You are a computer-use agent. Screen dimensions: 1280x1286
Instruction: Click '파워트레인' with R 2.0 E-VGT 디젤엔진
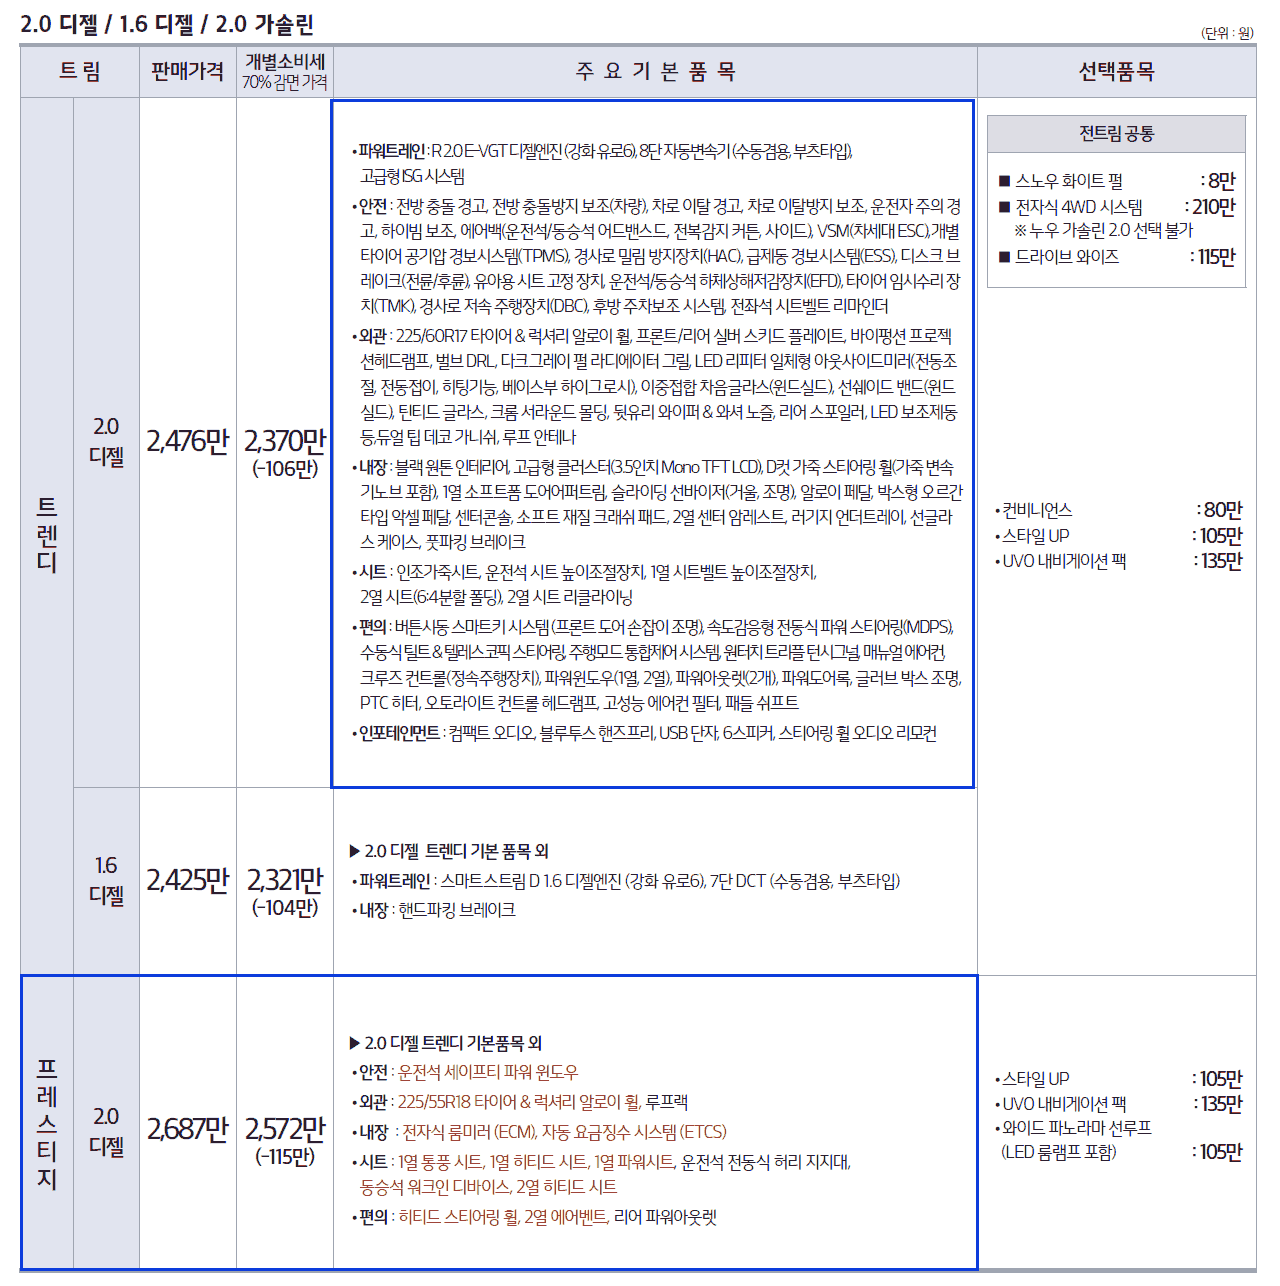click(x=391, y=151)
